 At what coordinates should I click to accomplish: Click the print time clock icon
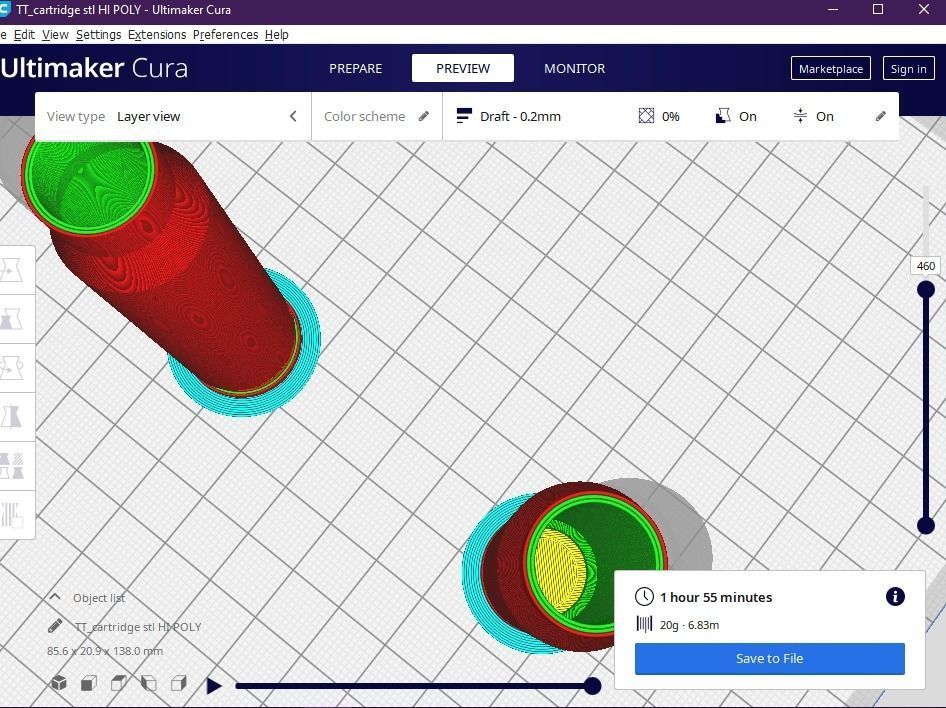644,596
